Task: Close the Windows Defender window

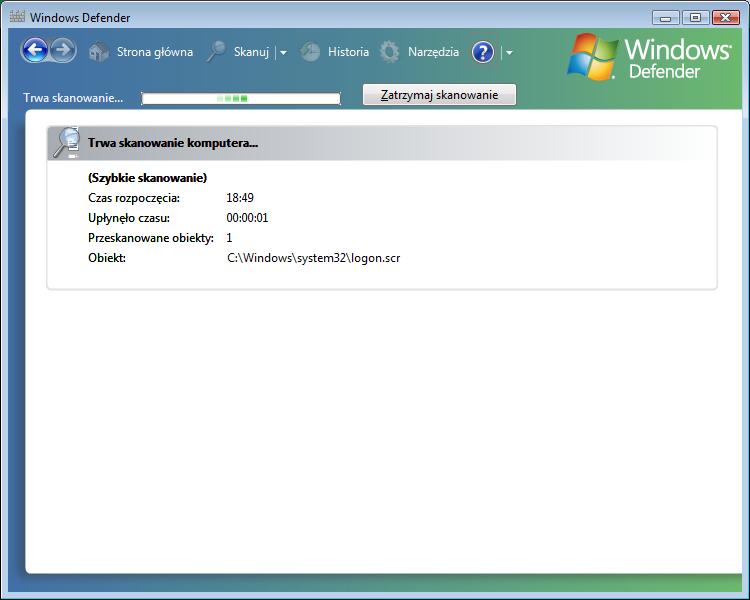Action: point(726,18)
